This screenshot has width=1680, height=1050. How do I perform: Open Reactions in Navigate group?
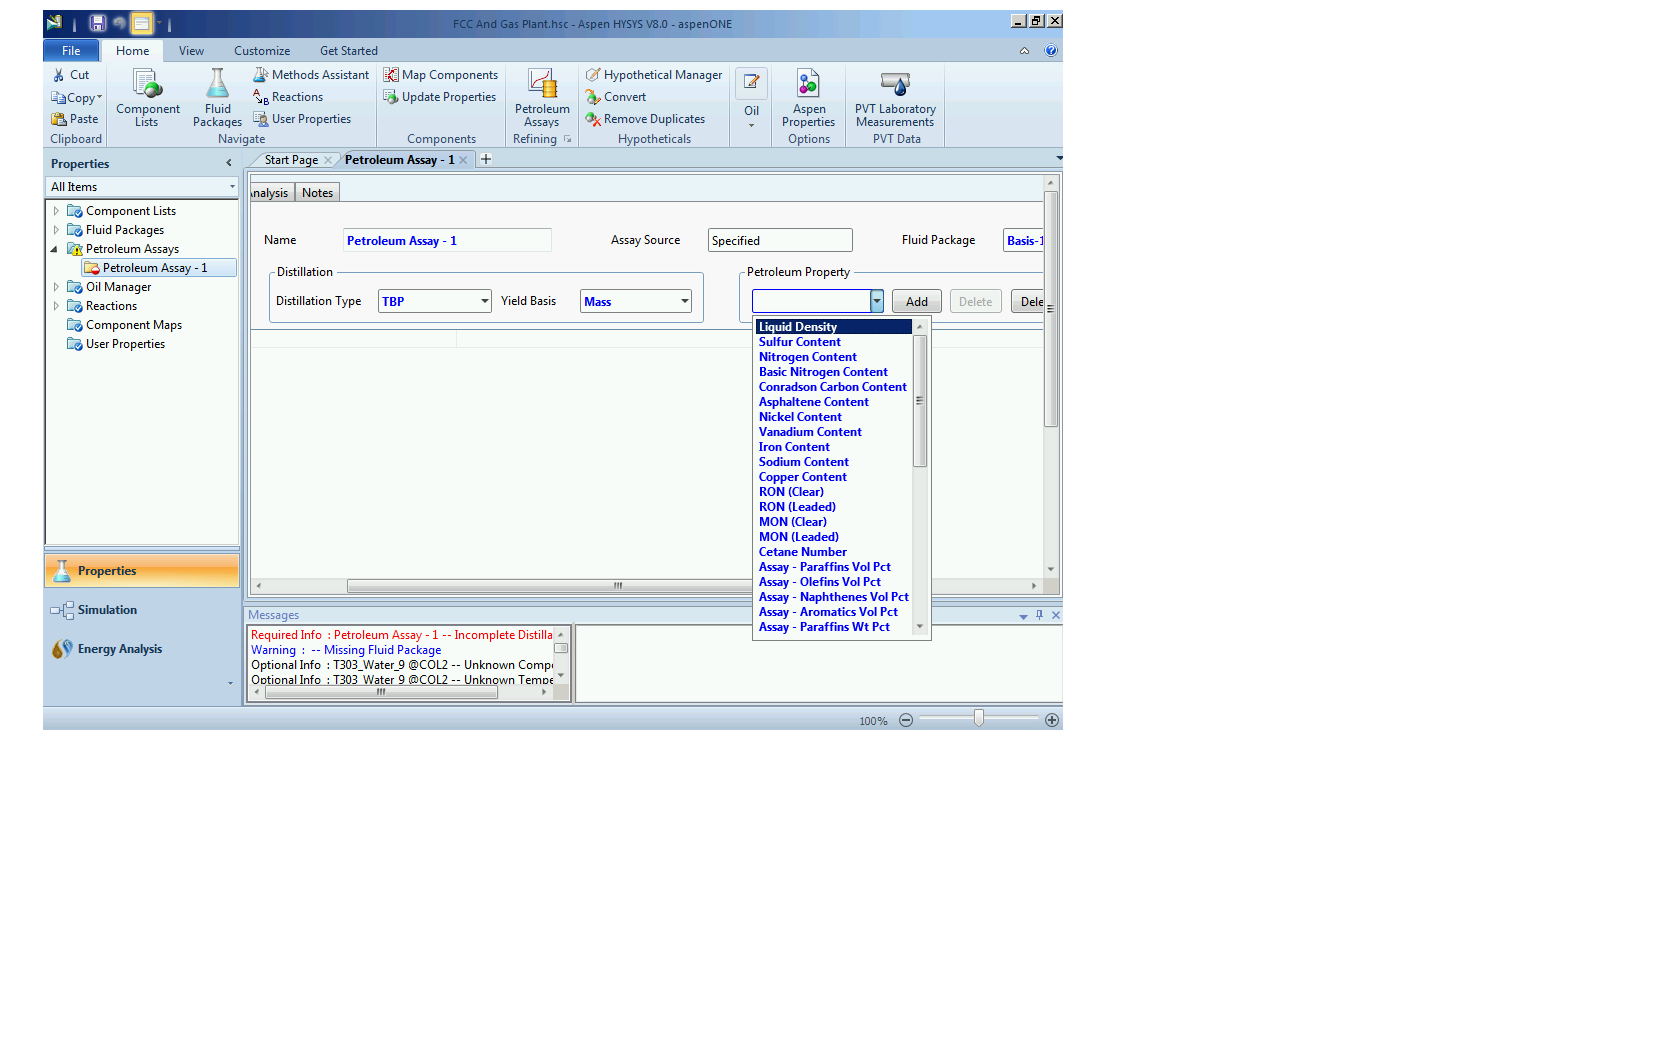tap(288, 97)
